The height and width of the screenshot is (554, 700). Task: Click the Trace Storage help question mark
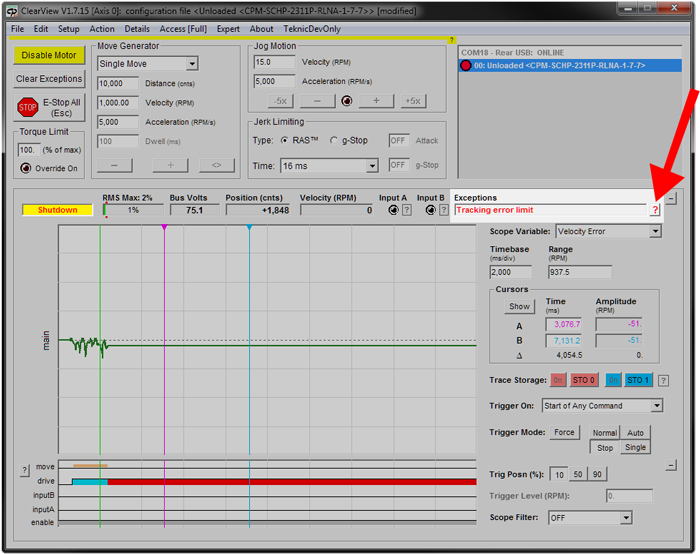click(663, 380)
